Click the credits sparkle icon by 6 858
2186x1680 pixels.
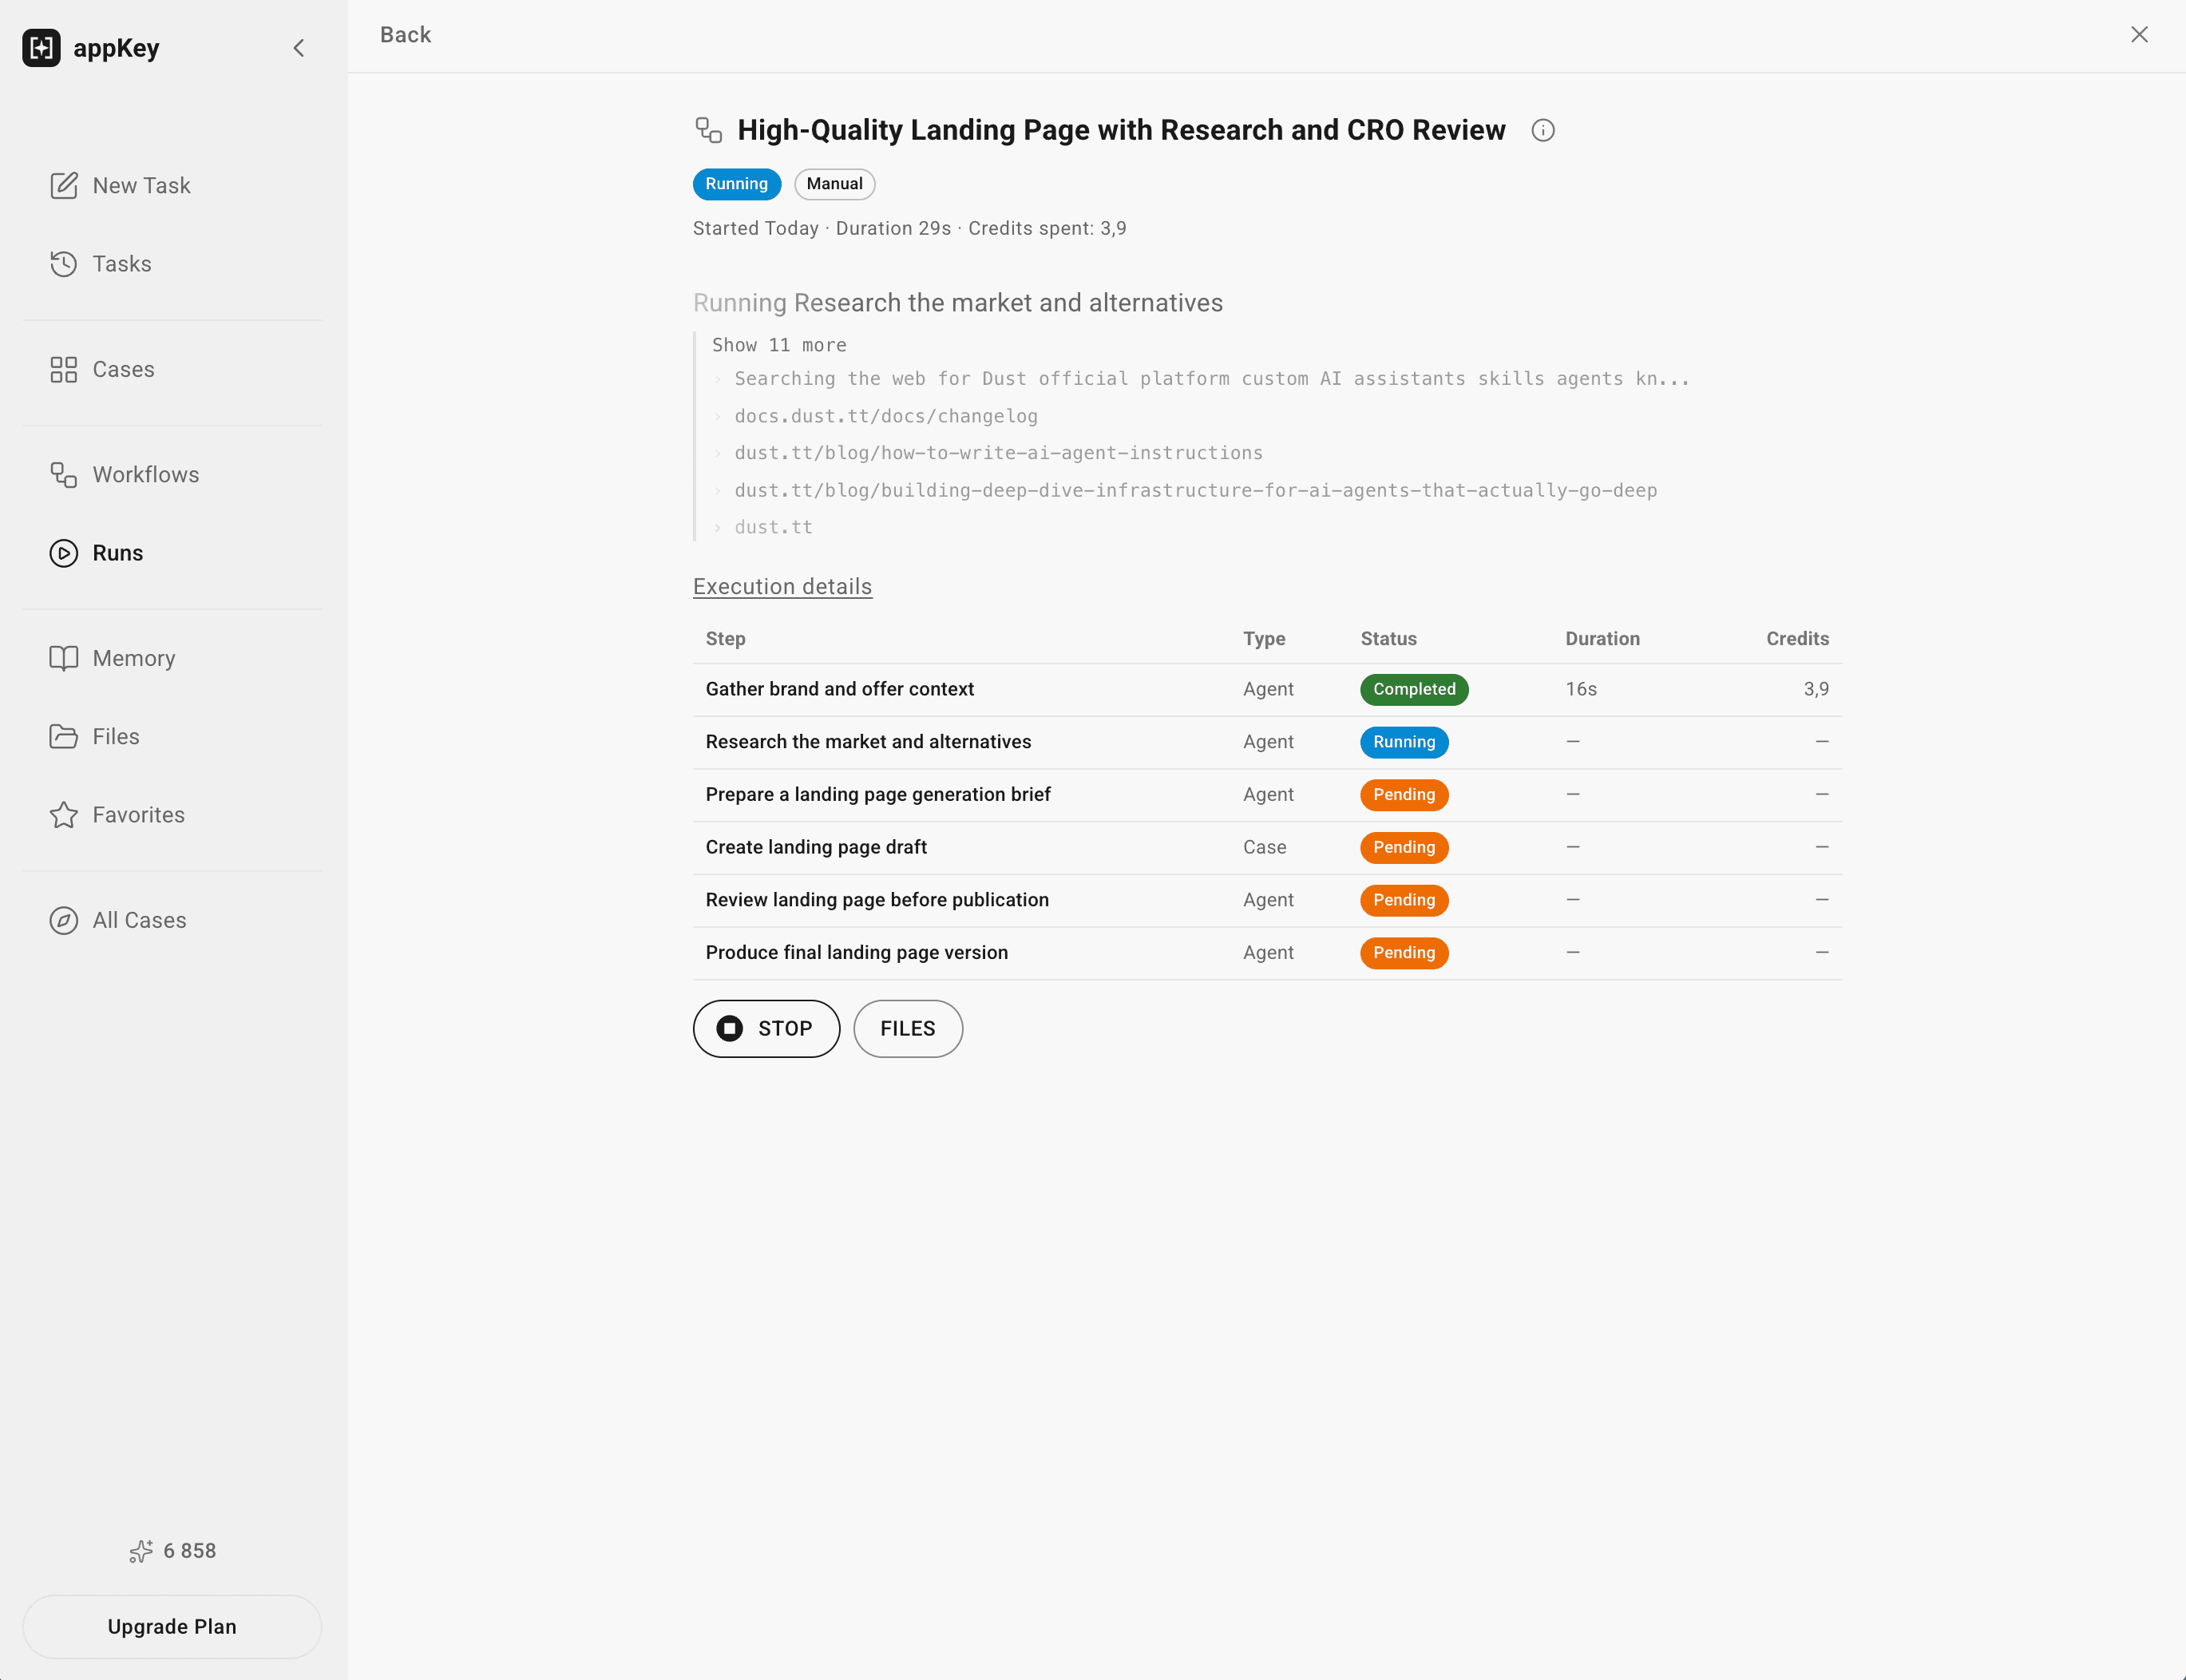pos(141,1551)
